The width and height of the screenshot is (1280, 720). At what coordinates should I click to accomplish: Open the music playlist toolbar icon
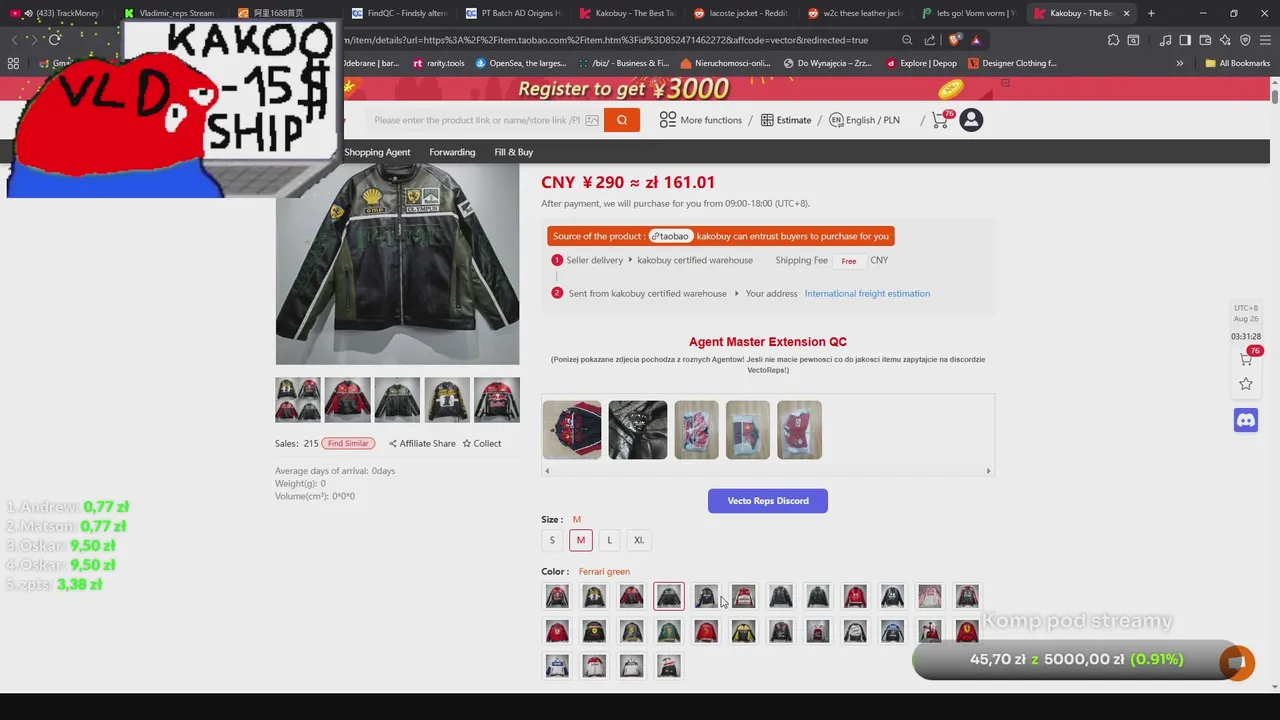tap(1165, 40)
